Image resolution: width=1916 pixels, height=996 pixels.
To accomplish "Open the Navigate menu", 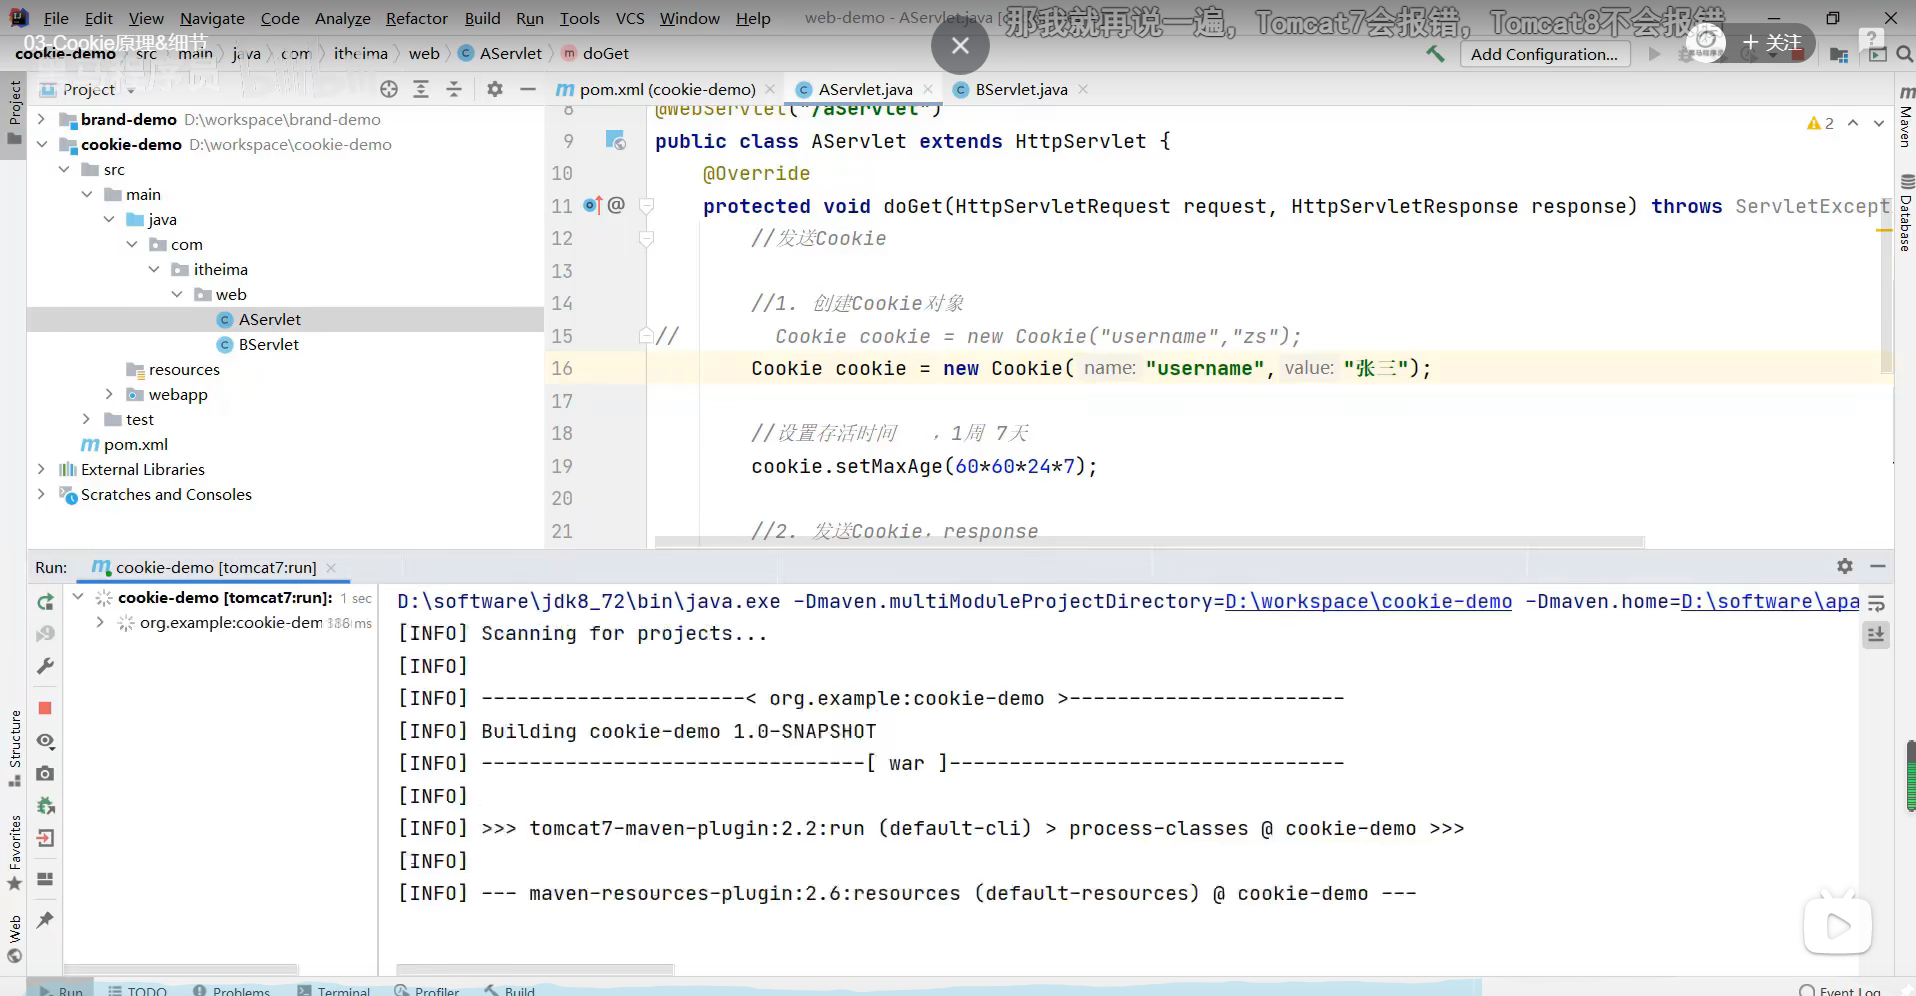I will pyautogui.click(x=212, y=18).
